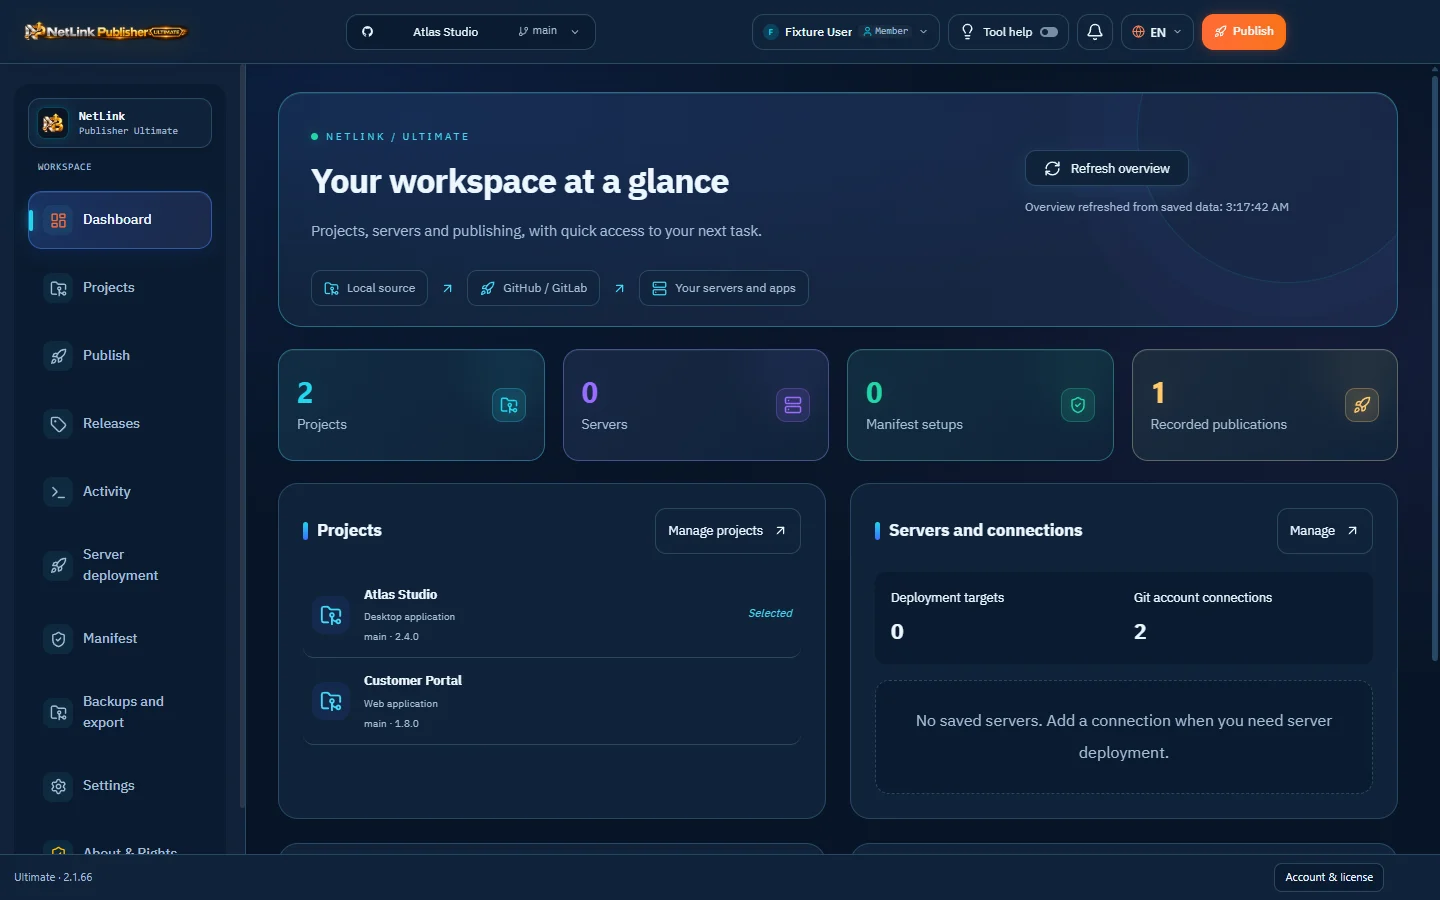The height and width of the screenshot is (900, 1440).
Task: Click the Settings gear icon in sidebar
Action: click(x=59, y=786)
